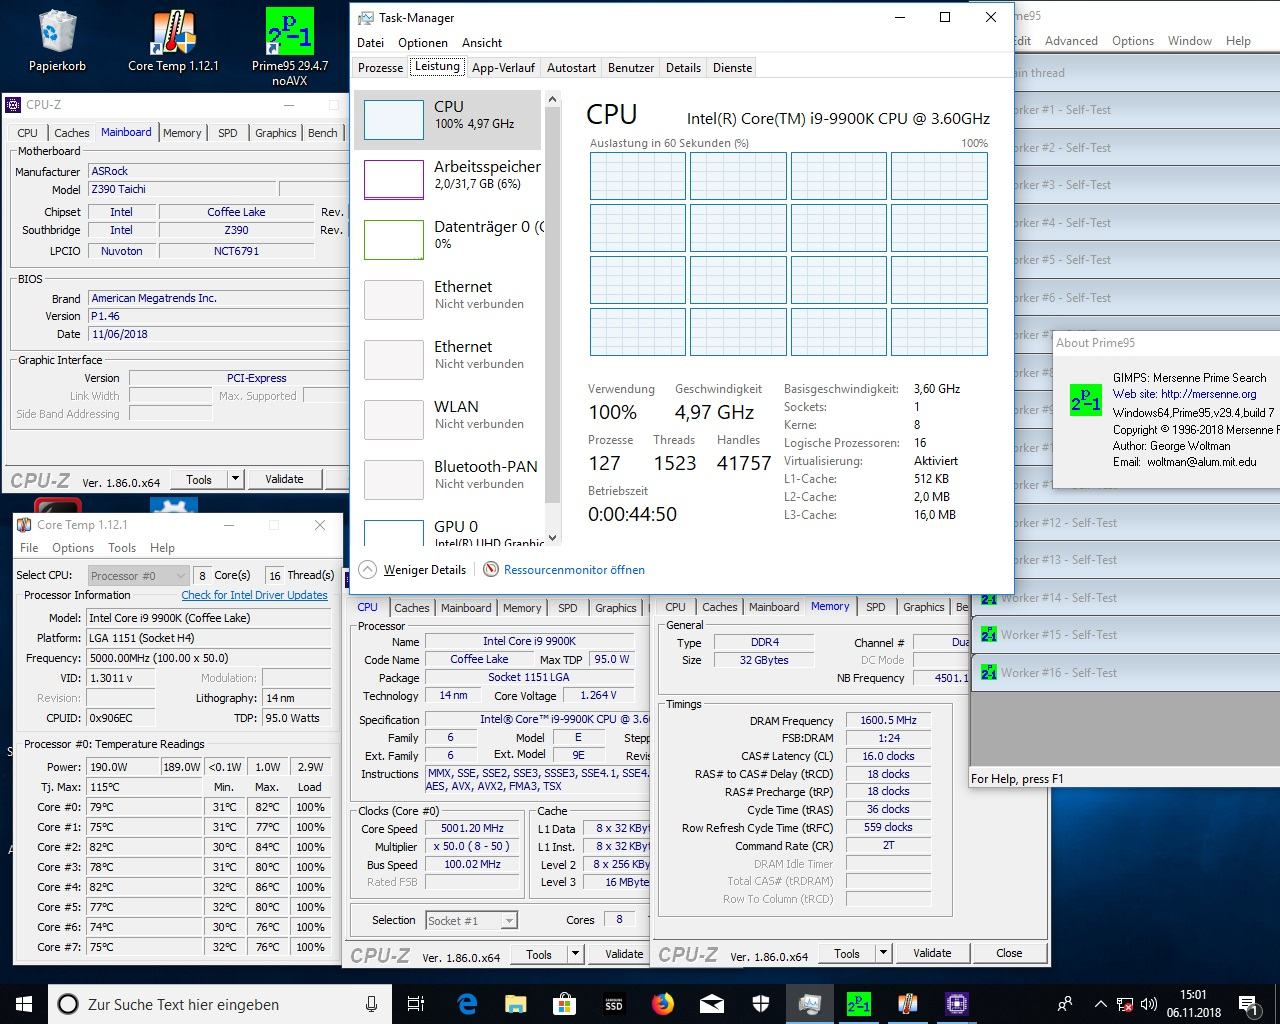Viewport: 1280px width, 1024px height.
Task: Select WLAN in Task-Manager sidebar
Action: (x=450, y=419)
